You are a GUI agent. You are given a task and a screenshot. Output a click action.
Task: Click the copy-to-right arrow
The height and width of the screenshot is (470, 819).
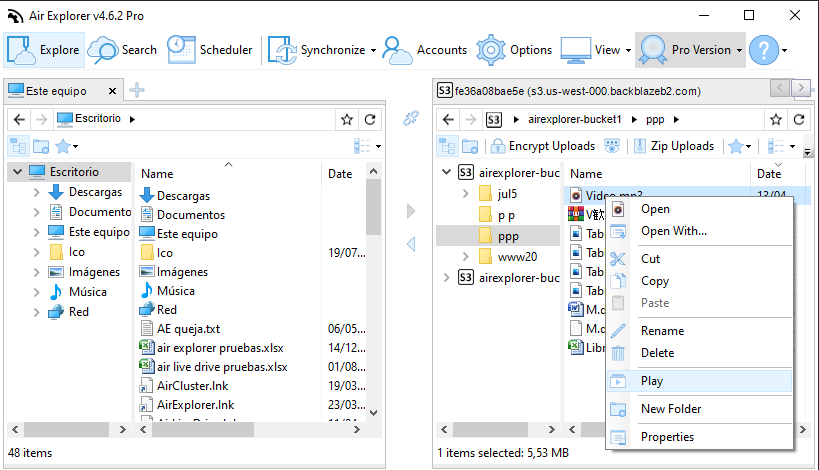(x=411, y=211)
